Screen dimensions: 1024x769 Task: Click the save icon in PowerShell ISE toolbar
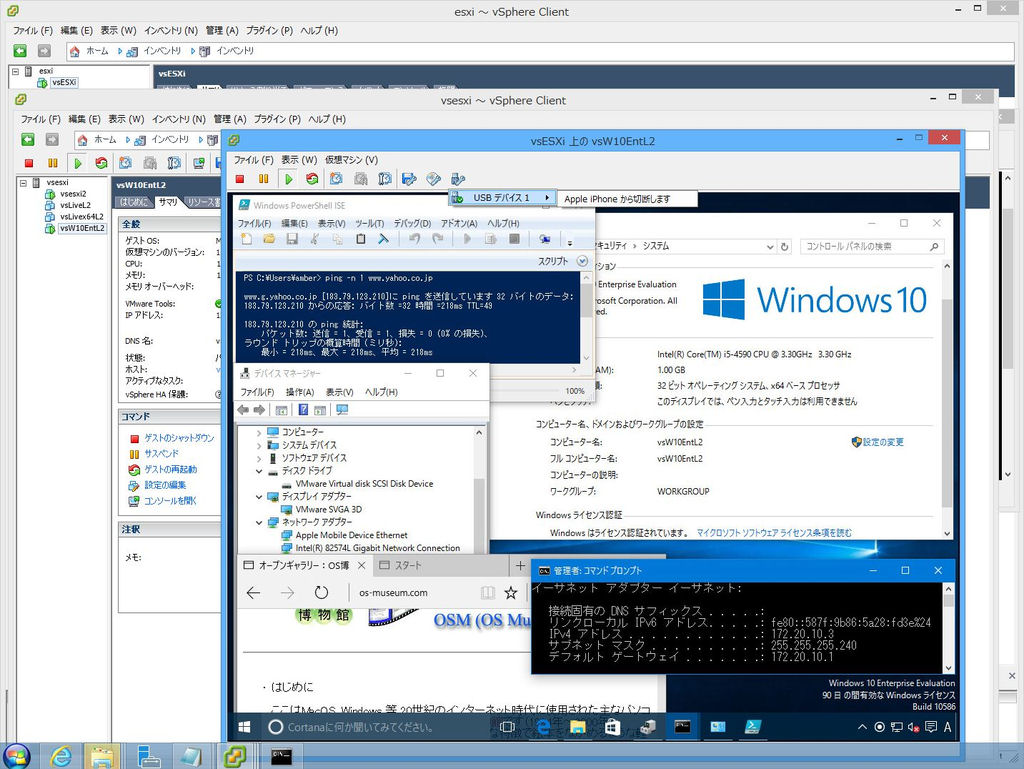pos(292,240)
